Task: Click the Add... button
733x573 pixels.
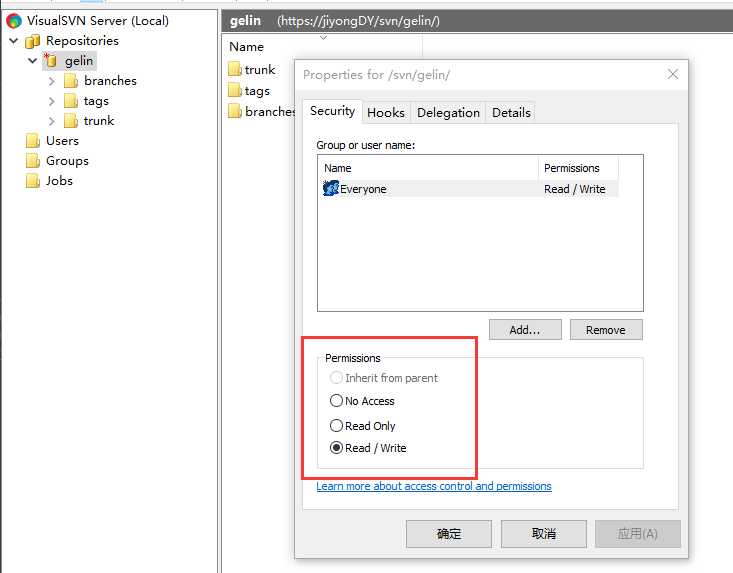Action: pyautogui.click(x=525, y=330)
